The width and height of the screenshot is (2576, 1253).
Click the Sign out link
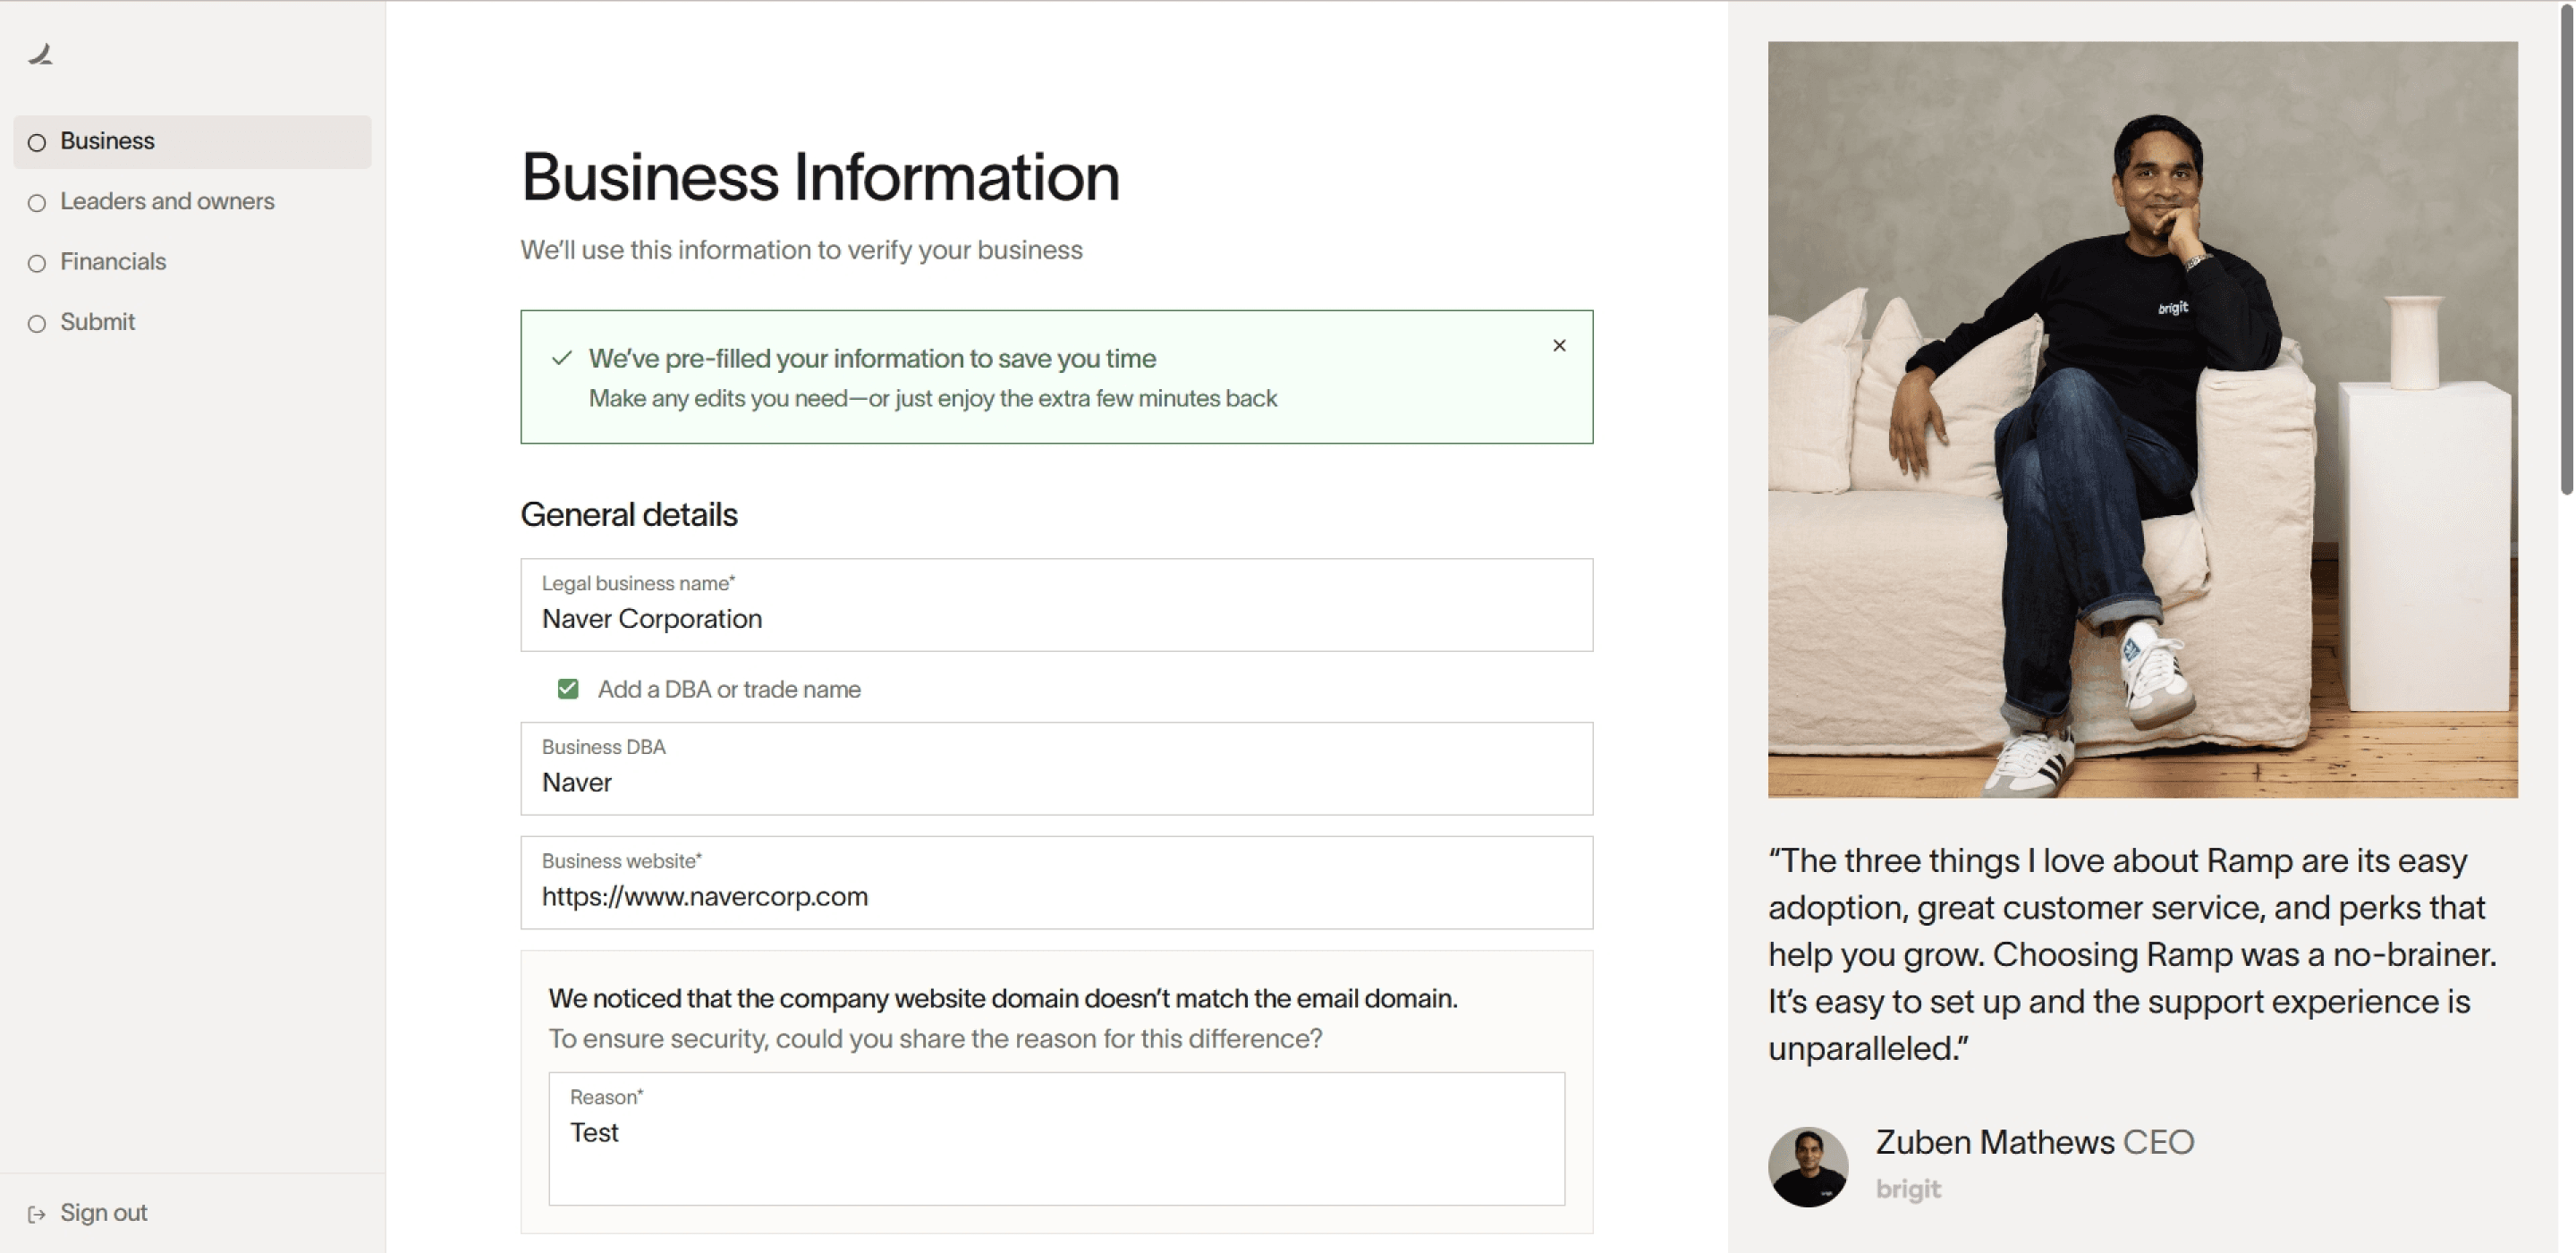(x=103, y=1212)
